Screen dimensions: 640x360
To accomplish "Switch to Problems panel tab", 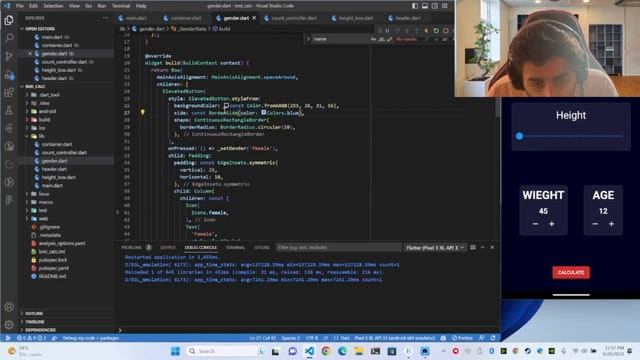I will pyautogui.click(x=131, y=247).
